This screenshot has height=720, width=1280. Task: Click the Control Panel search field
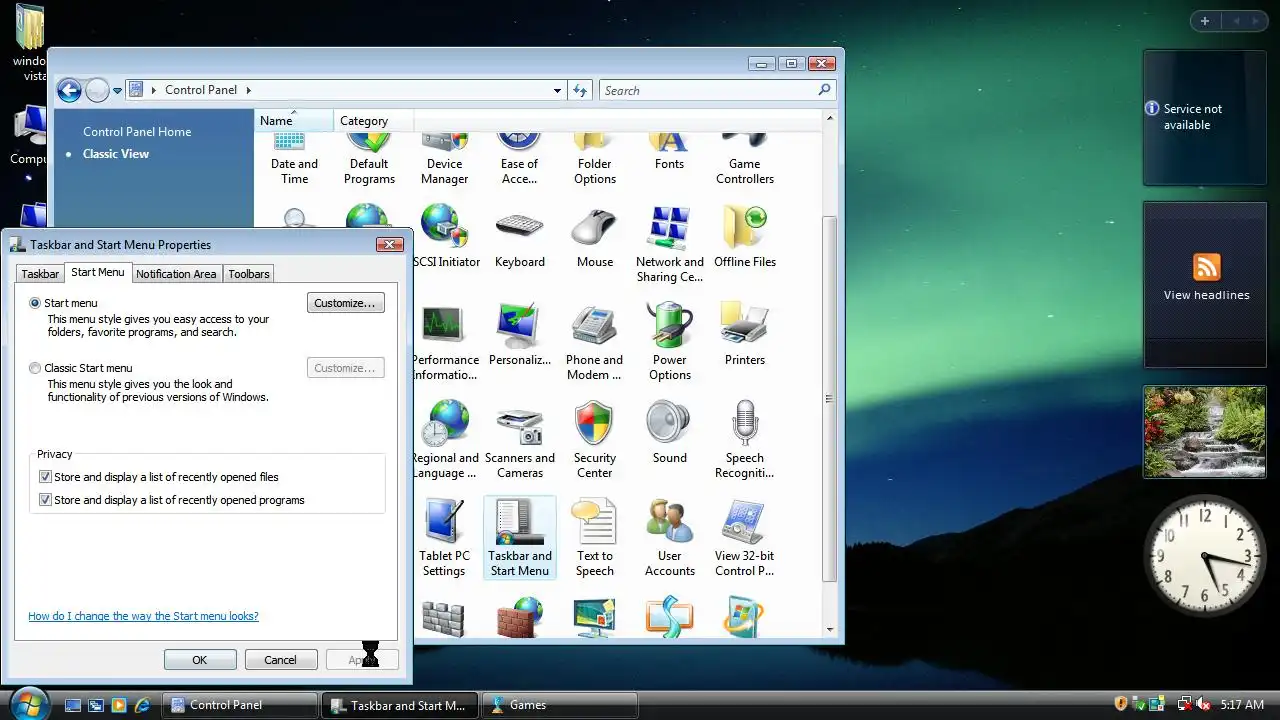717,90
